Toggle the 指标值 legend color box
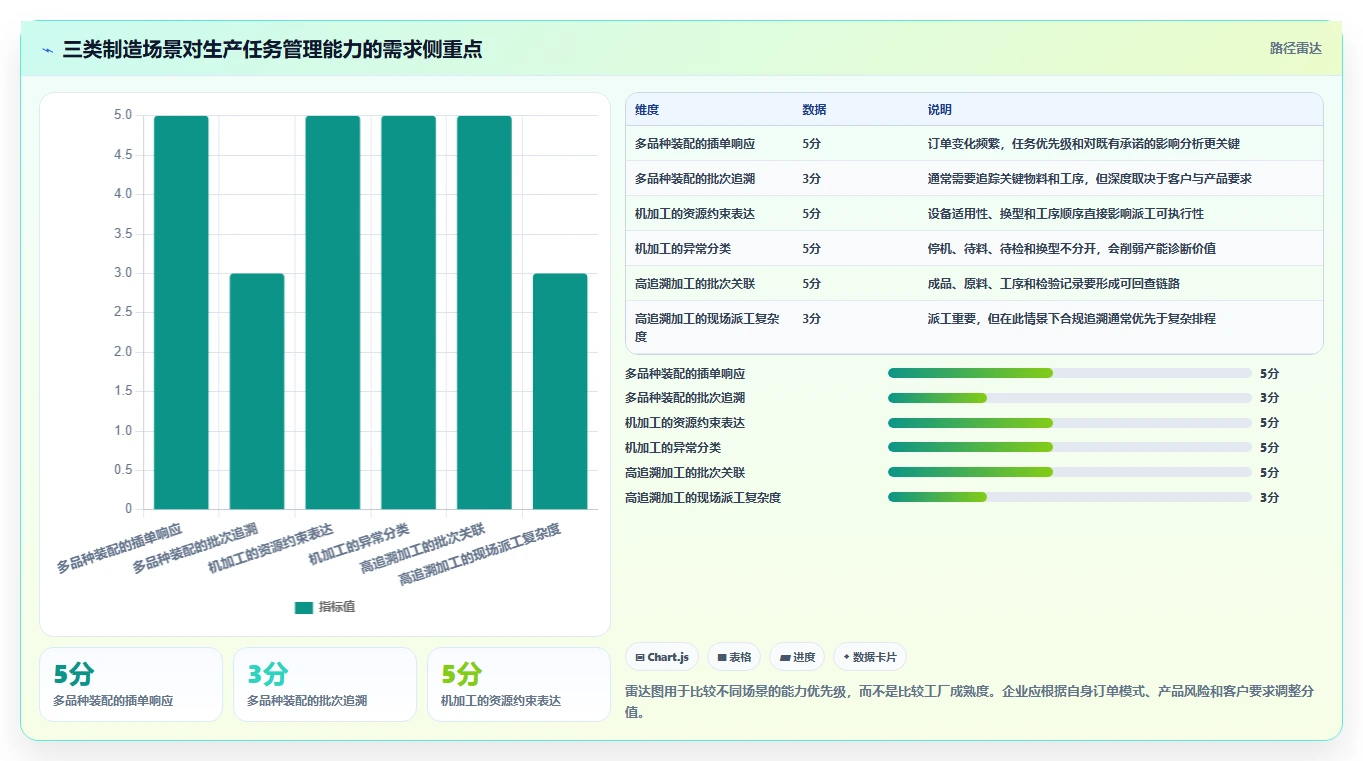1363x761 pixels. pyautogui.click(x=304, y=608)
